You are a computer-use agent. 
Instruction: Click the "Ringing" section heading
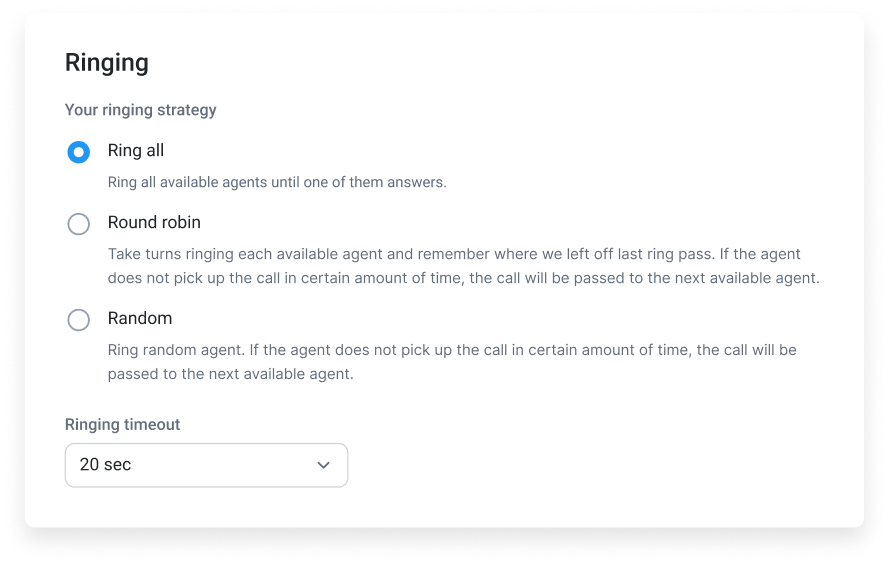pos(106,63)
